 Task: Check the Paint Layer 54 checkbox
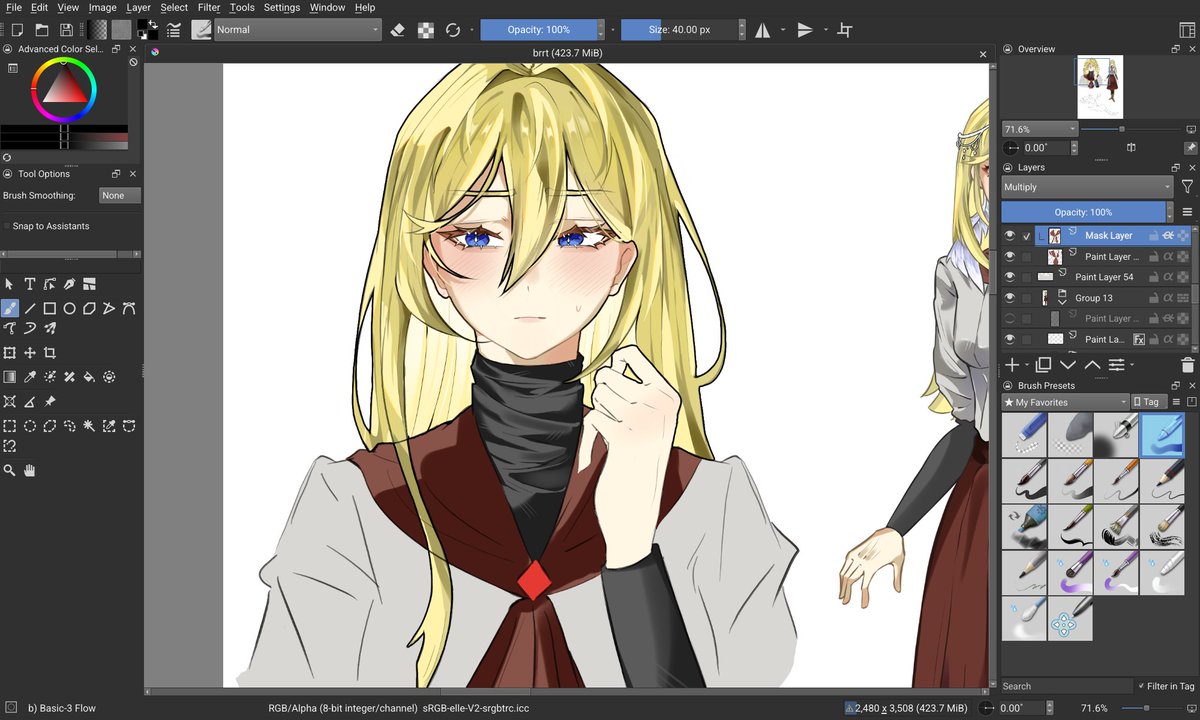pyautogui.click(x=1027, y=277)
